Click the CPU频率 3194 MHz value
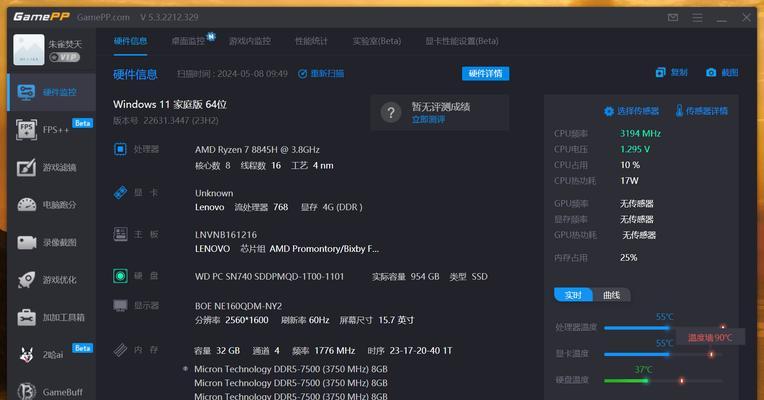Viewport: 764px width, 400px height. click(x=640, y=133)
